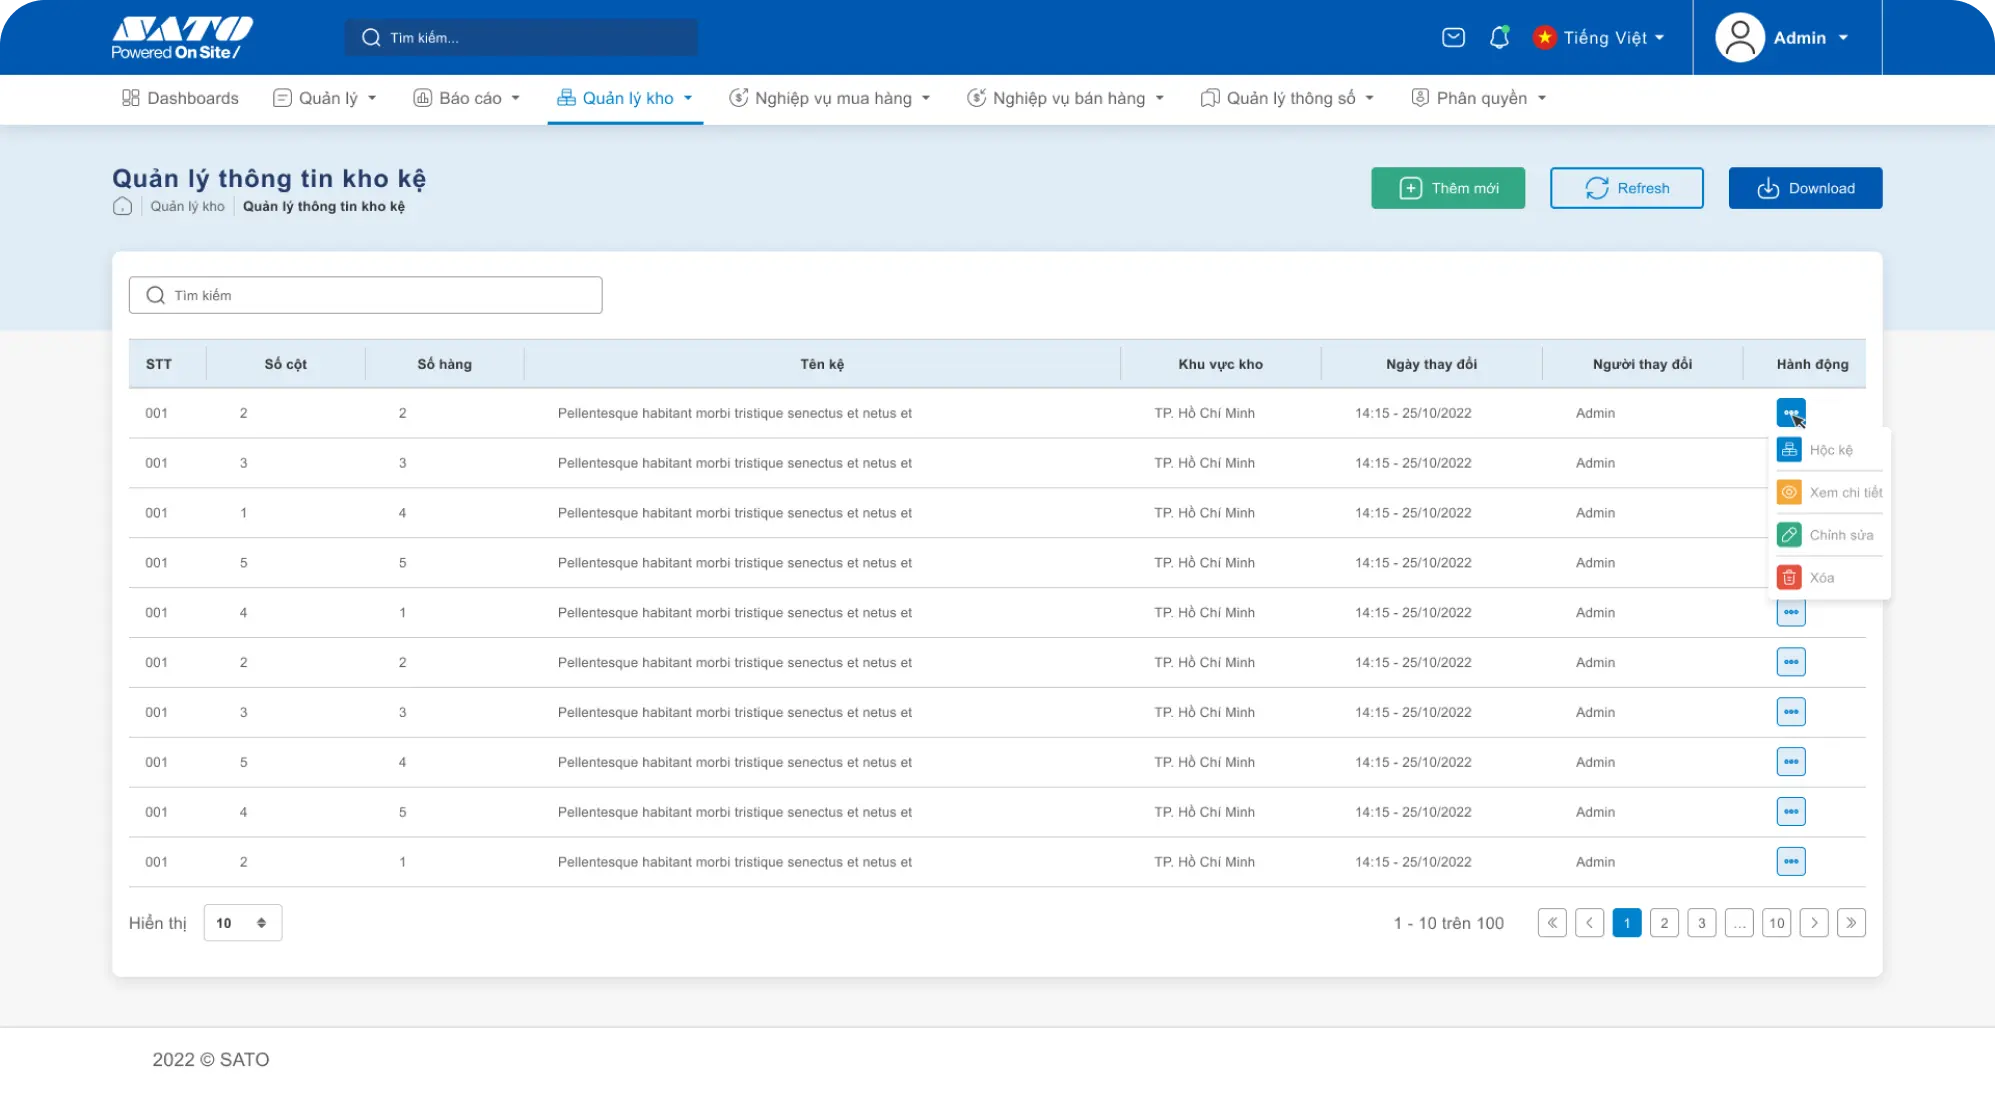This screenshot has width=1995, height=1094.
Task: Click the Dashboards grid icon
Action: click(131, 98)
